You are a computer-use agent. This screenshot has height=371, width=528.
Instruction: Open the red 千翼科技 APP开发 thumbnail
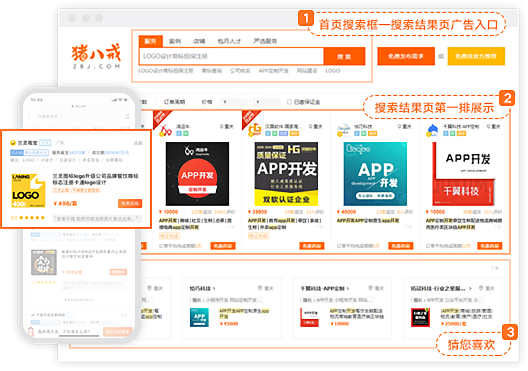click(x=464, y=174)
